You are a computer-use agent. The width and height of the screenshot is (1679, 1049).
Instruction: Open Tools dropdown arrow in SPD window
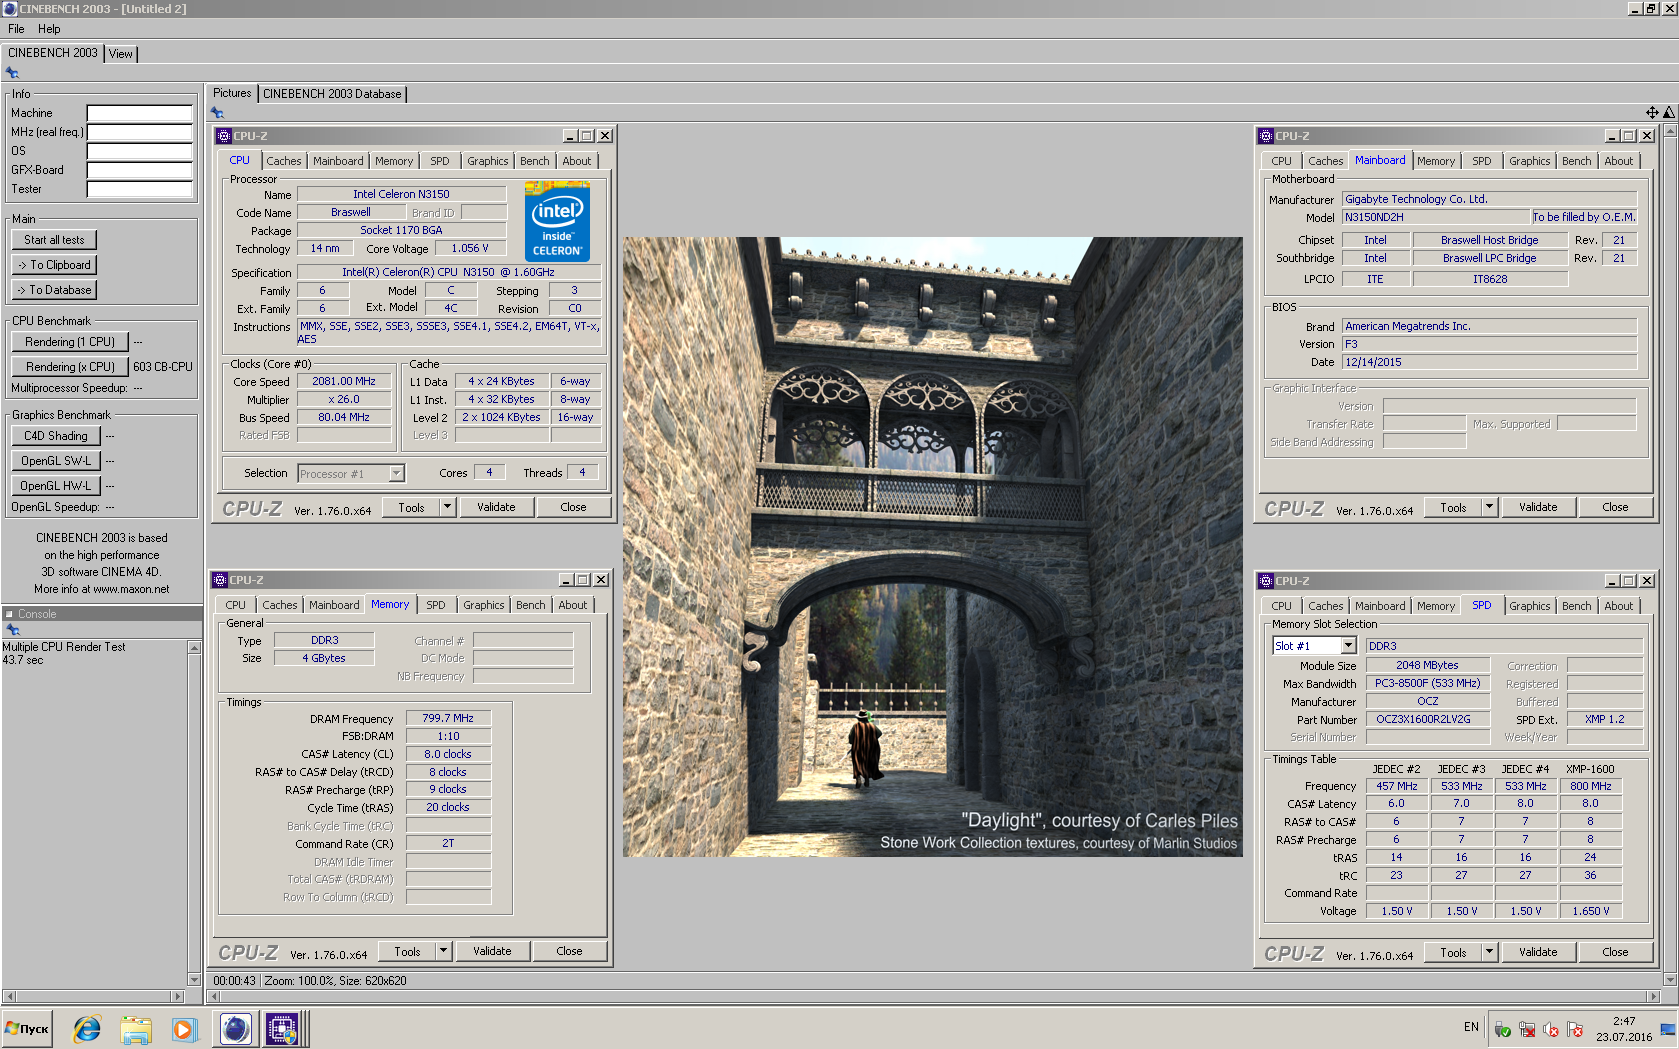click(x=1489, y=952)
